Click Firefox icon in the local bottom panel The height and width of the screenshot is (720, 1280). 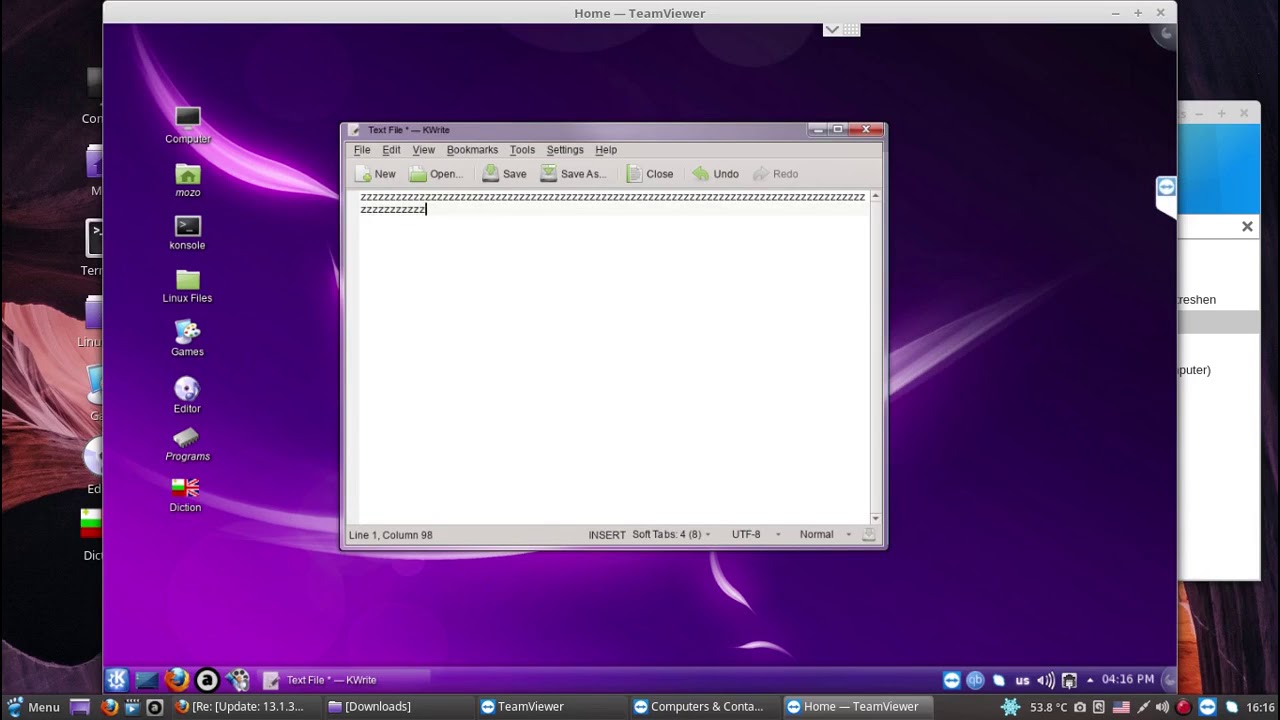pyautogui.click(x=109, y=707)
